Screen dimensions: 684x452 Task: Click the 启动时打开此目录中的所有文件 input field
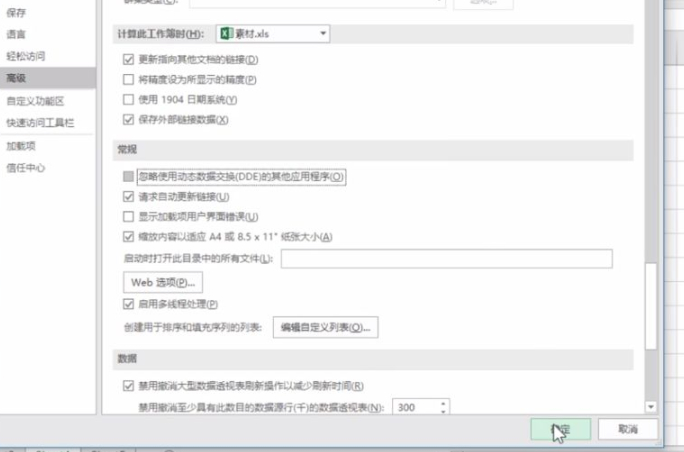[447, 259]
